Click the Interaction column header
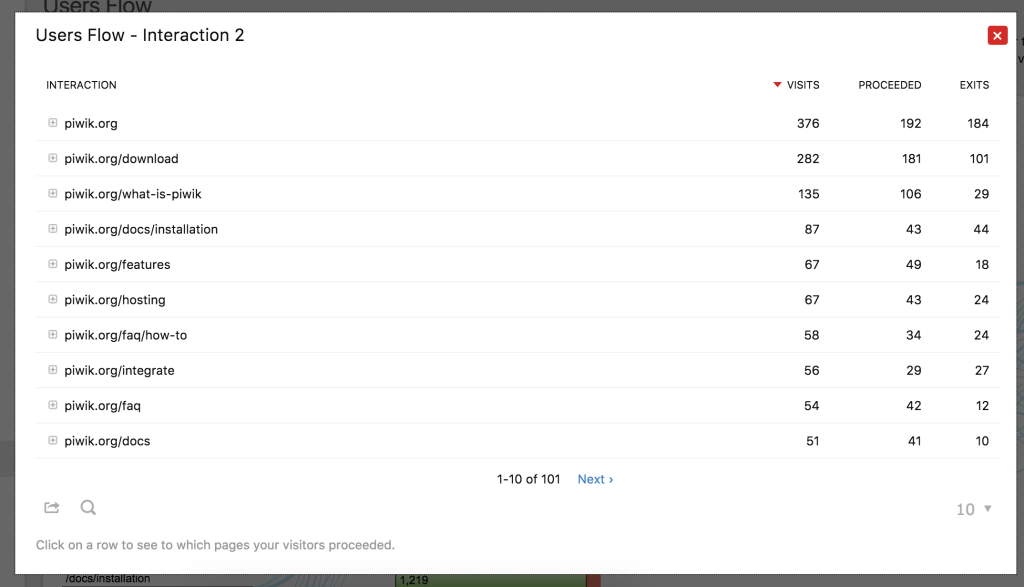 click(81, 85)
